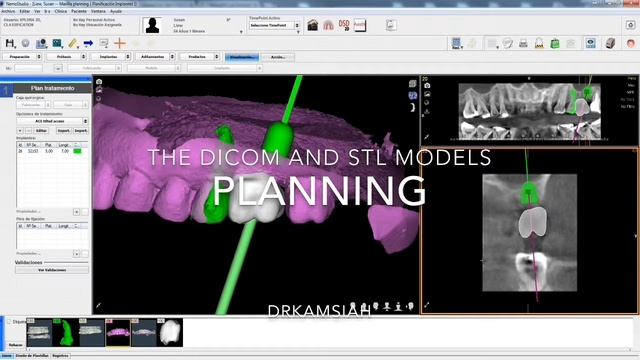Image resolution: width=640 pixels, height=360 pixels.
Task: Click the Plan tratamiento panel header
Action: (x=52, y=88)
